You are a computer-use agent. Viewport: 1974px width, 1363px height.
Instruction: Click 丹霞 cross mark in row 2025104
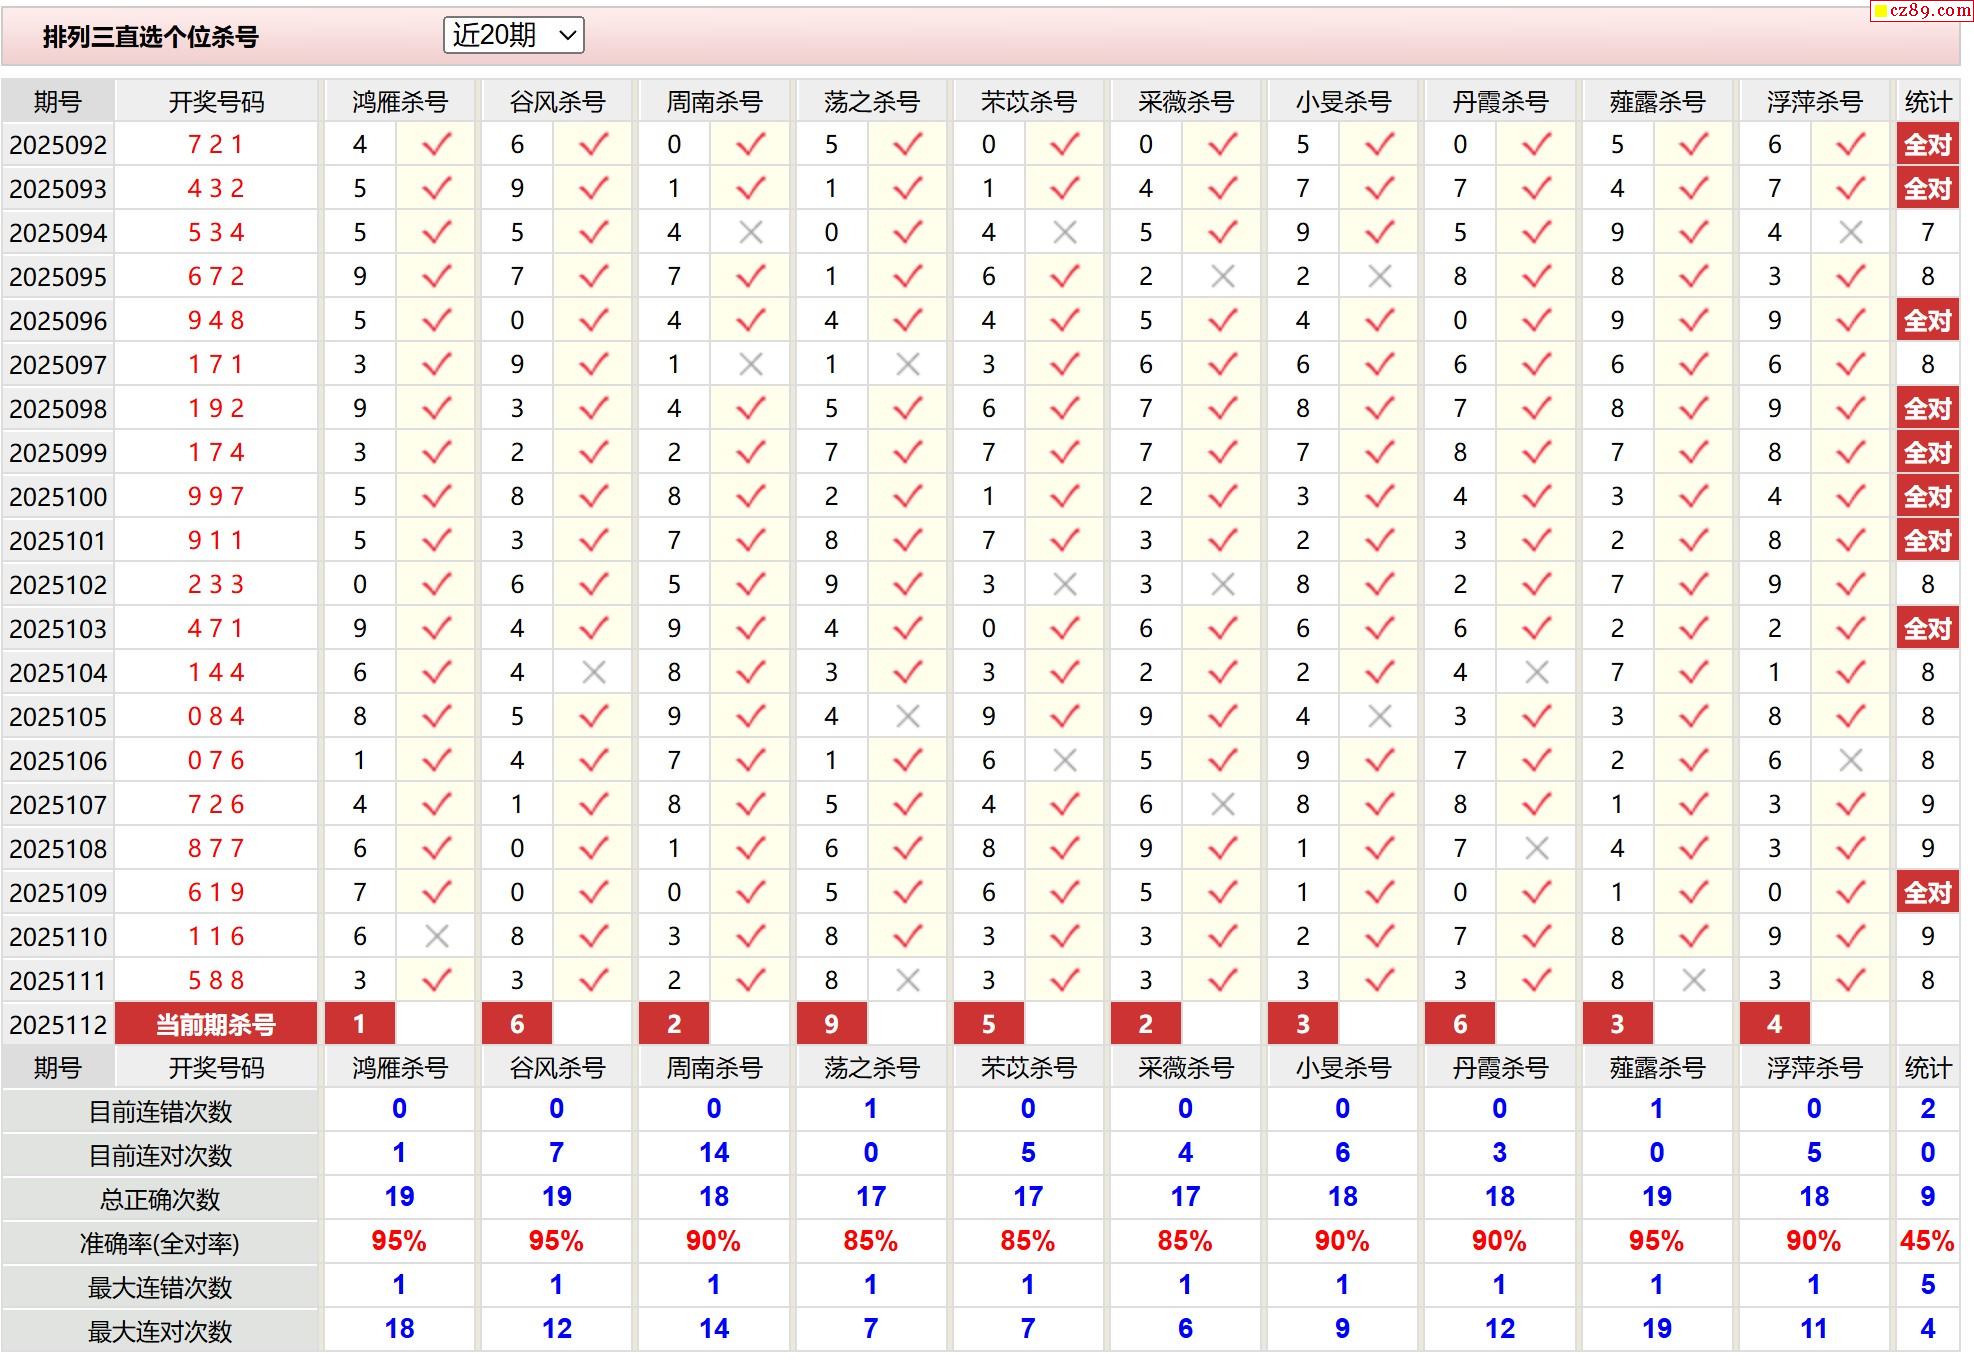(1536, 673)
